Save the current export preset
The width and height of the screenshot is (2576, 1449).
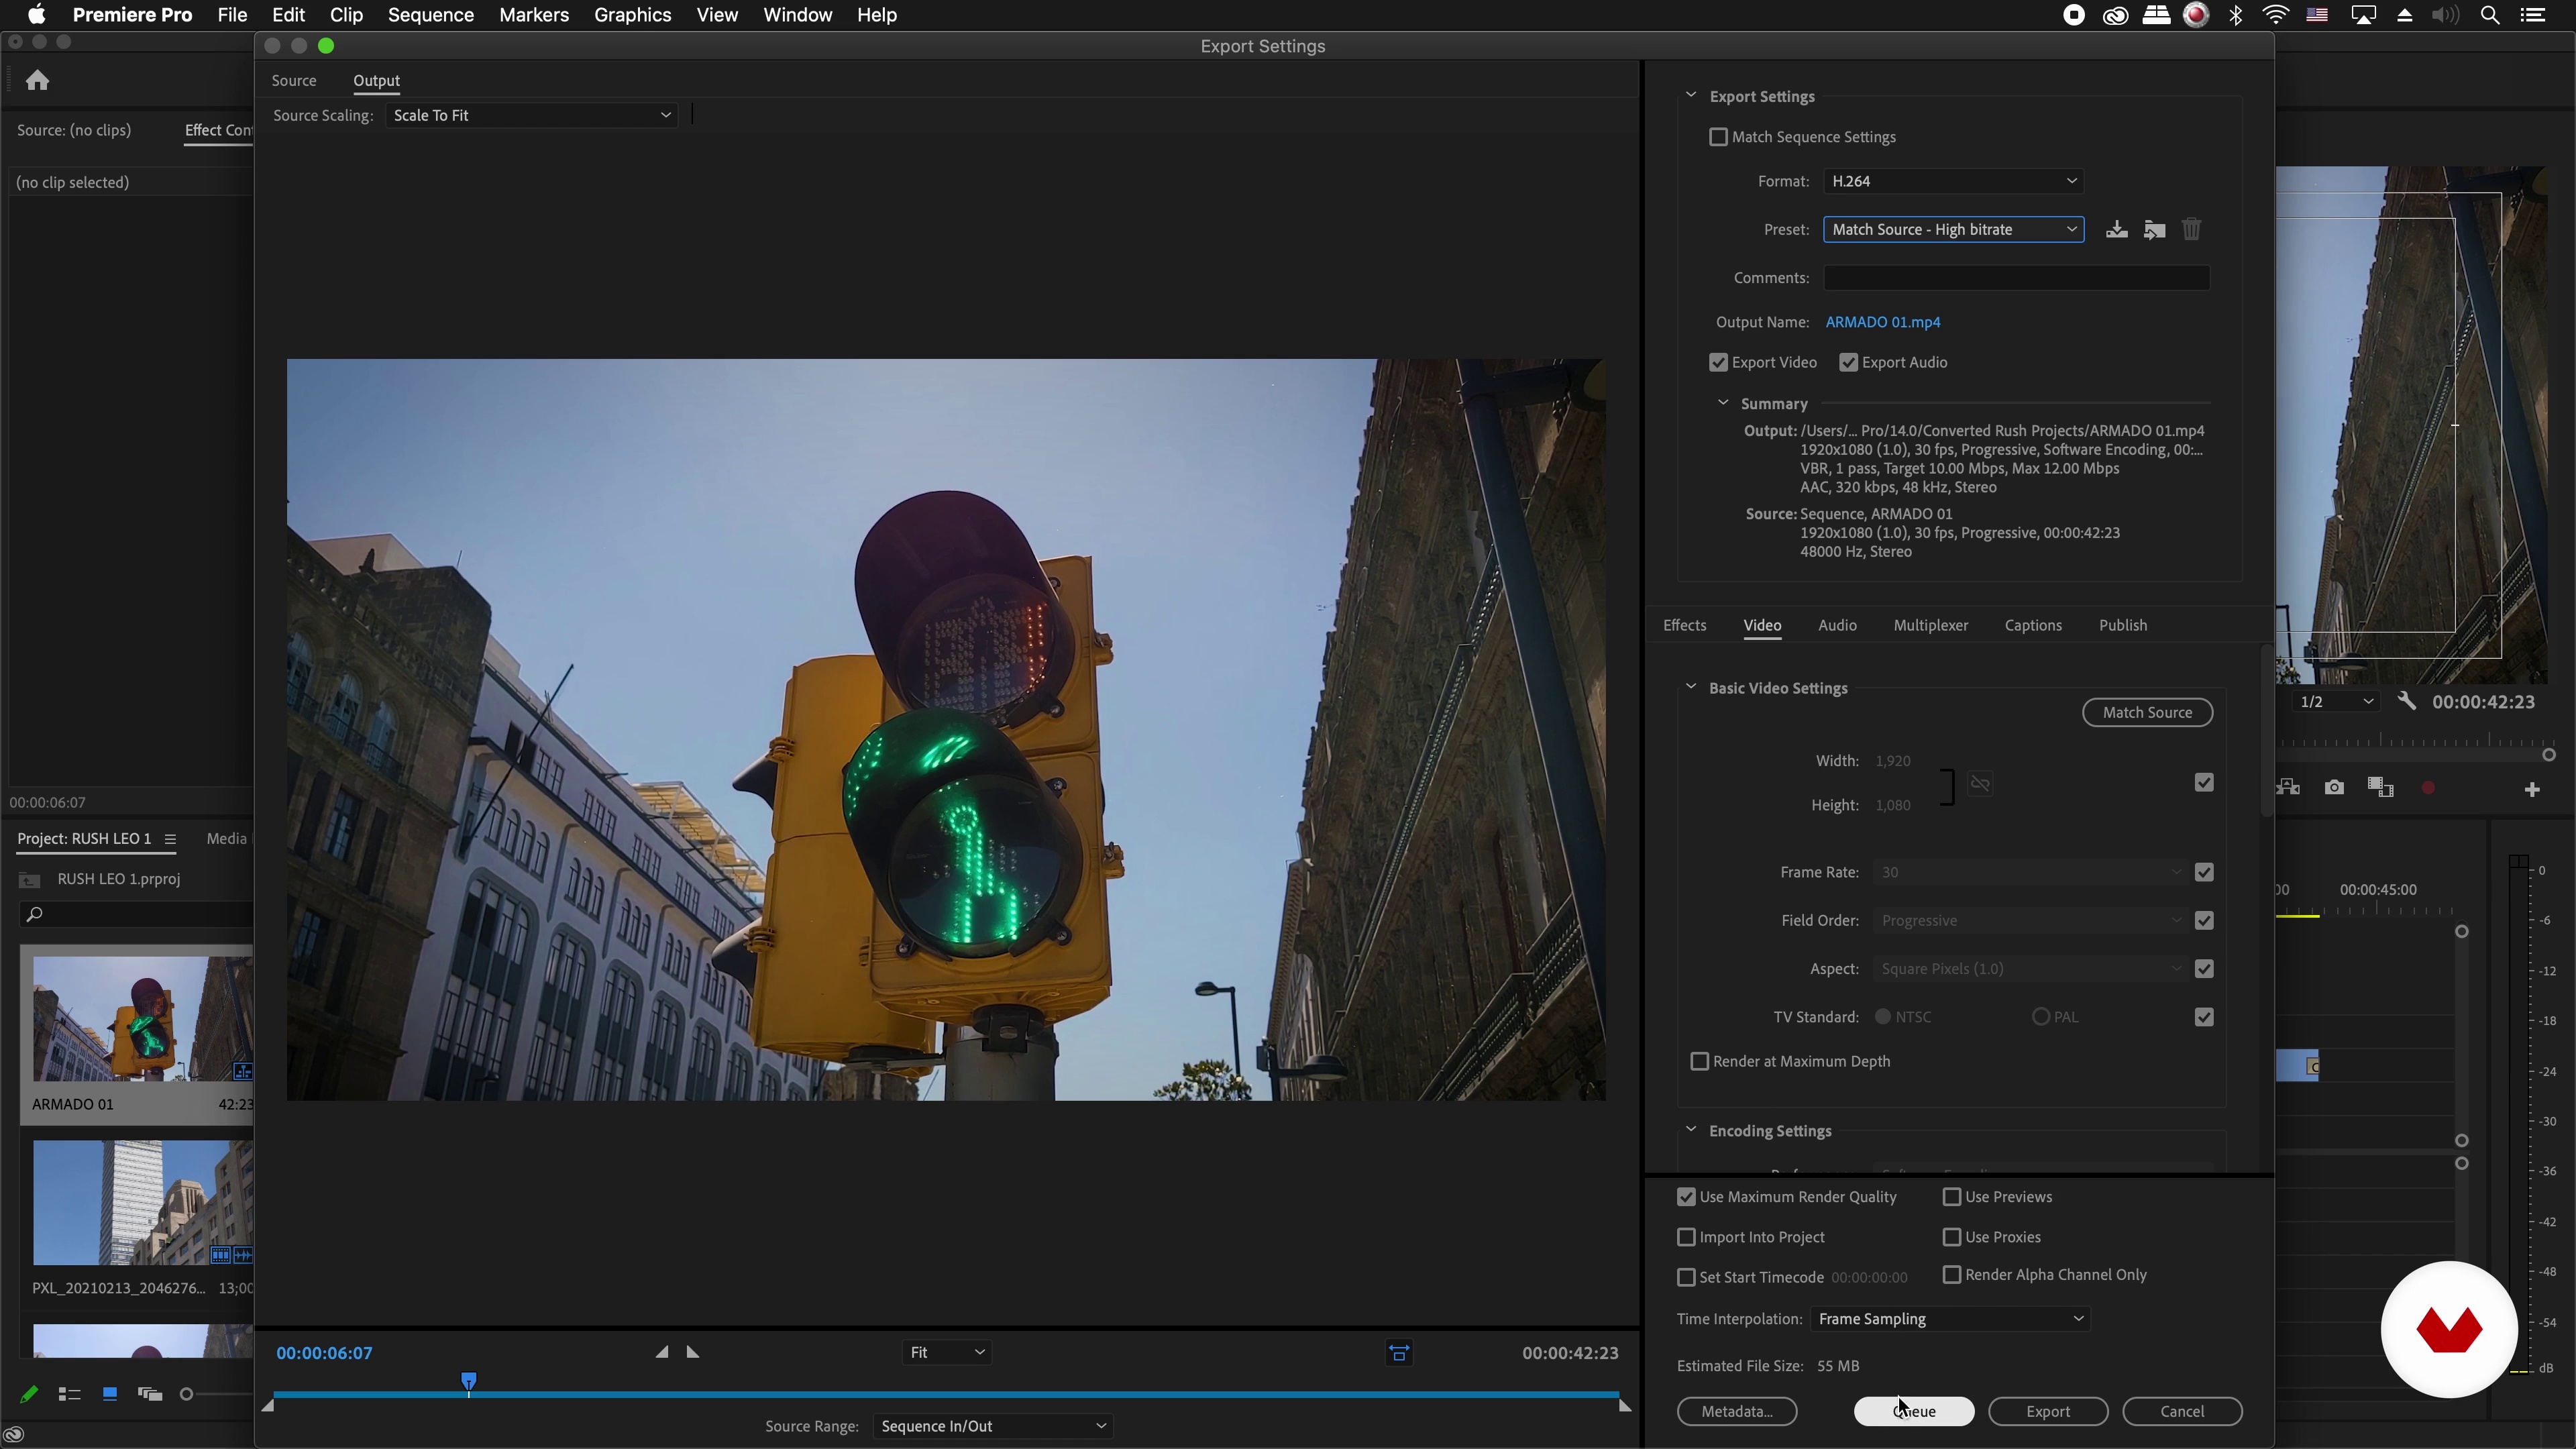tap(2116, 230)
